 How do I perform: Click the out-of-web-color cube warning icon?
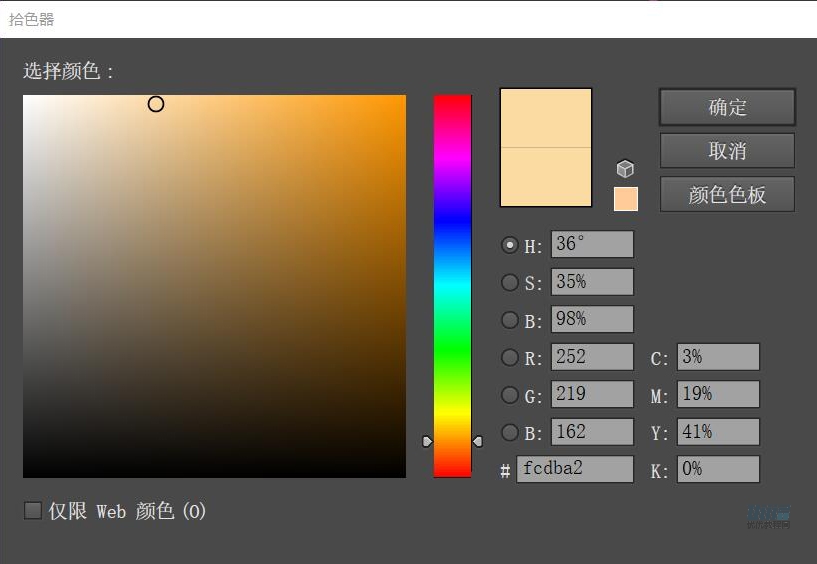click(625, 169)
